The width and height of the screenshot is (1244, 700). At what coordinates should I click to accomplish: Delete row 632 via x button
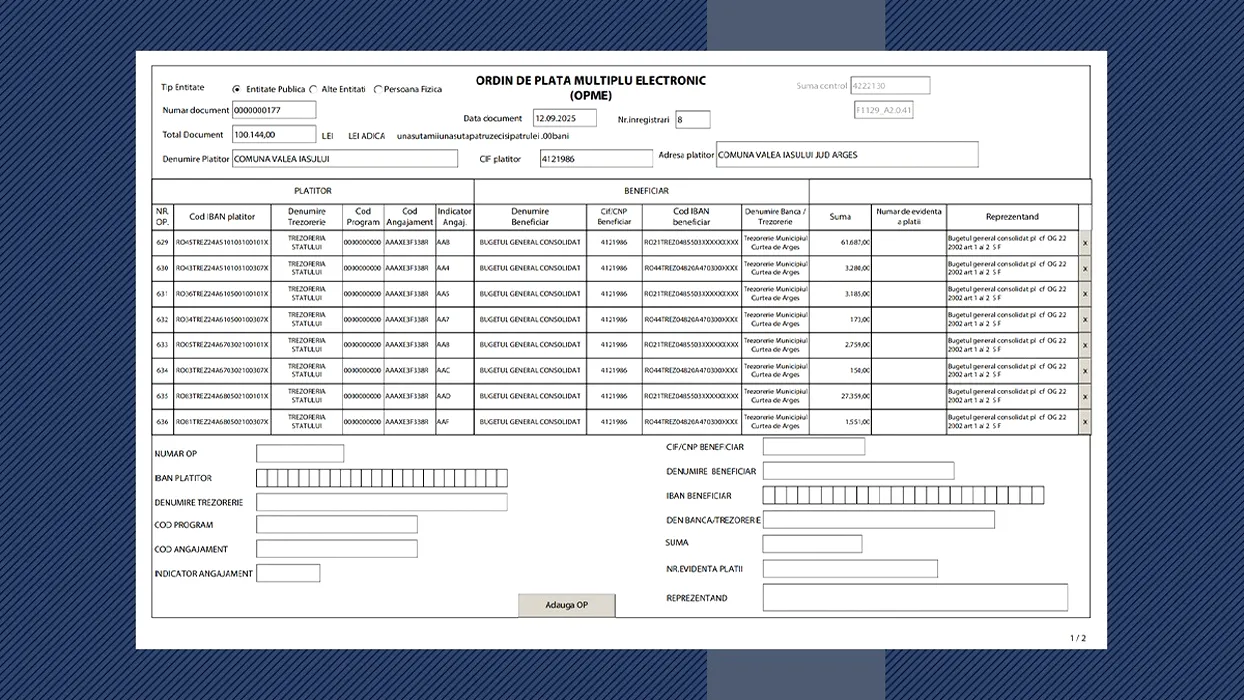coord(1085,320)
